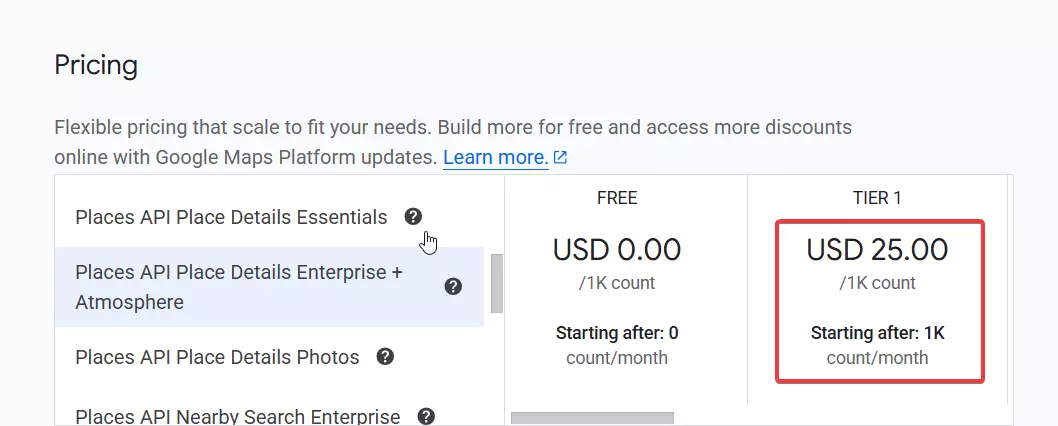Select Place Details Enterprise + Atmosphere item
1058x426 pixels.
pyautogui.click(x=239, y=287)
